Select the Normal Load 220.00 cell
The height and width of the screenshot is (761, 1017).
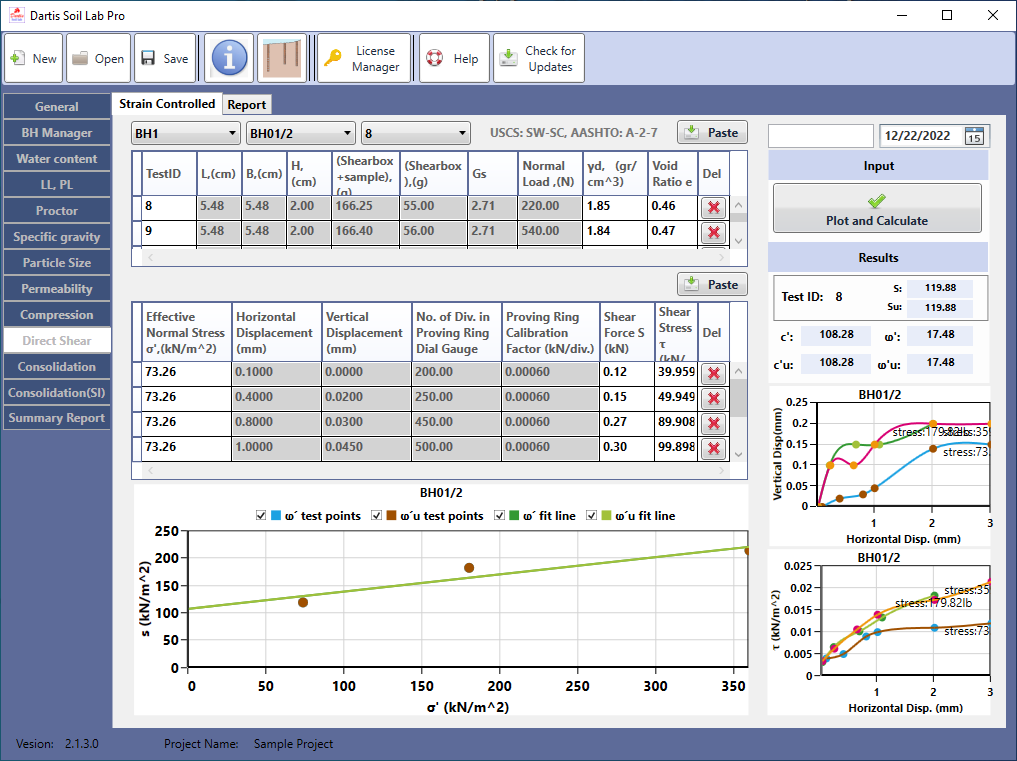pos(549,206)
